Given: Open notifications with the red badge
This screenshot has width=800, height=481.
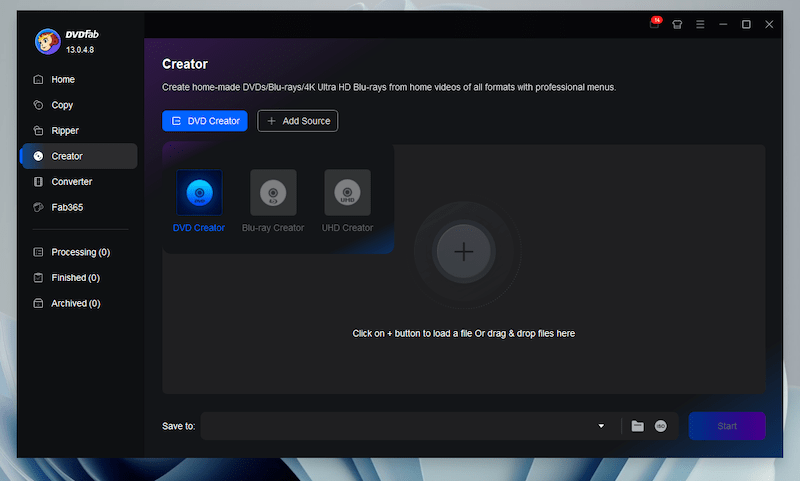Looking at the screenshot, I should (655, 24).
